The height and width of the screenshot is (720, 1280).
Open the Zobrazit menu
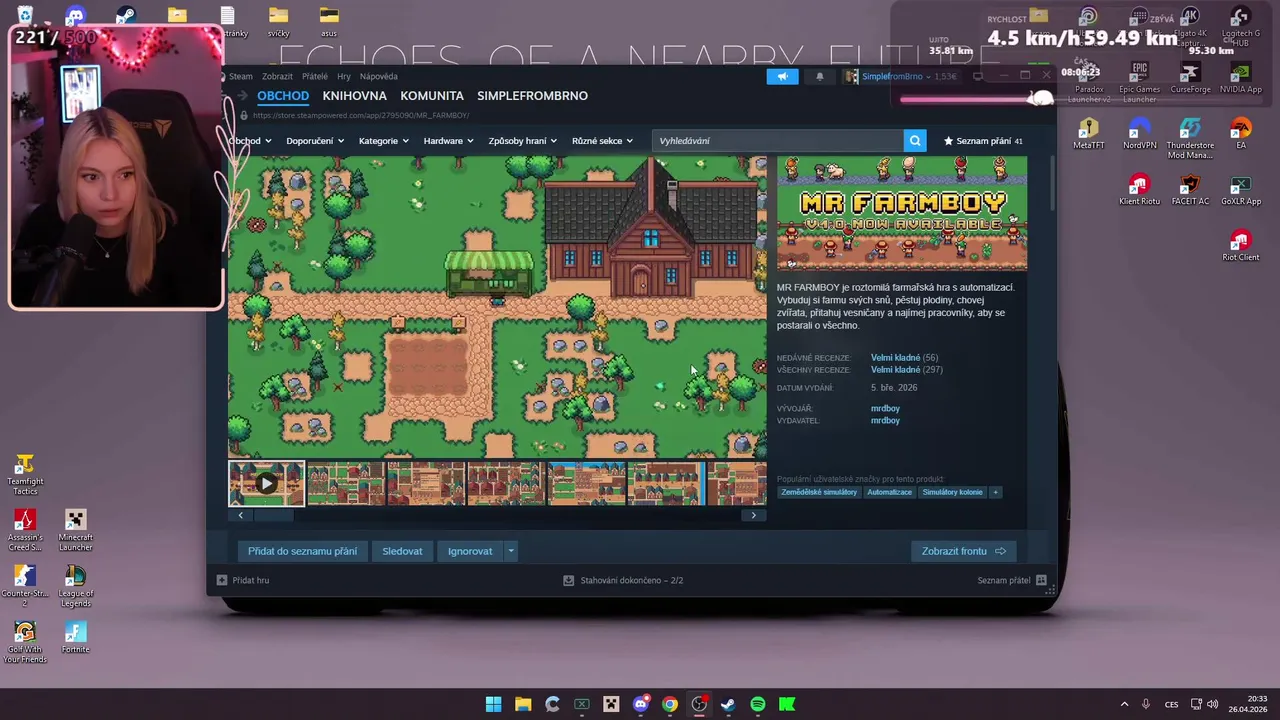[x=277, y=76]
